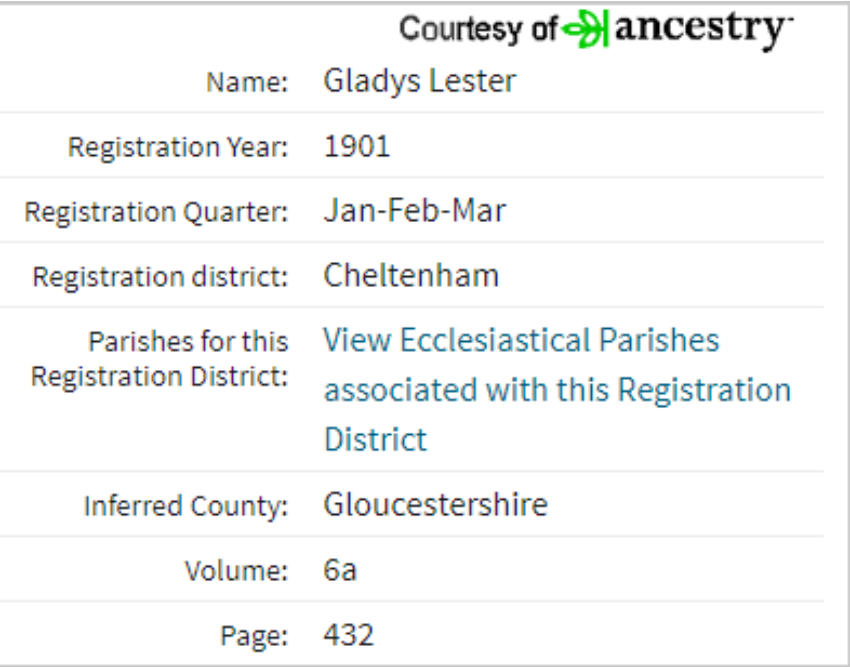The image size is (850, 667).
Task: Click the Gloucestershire inferred county value
Action: (x=435, y=505)
